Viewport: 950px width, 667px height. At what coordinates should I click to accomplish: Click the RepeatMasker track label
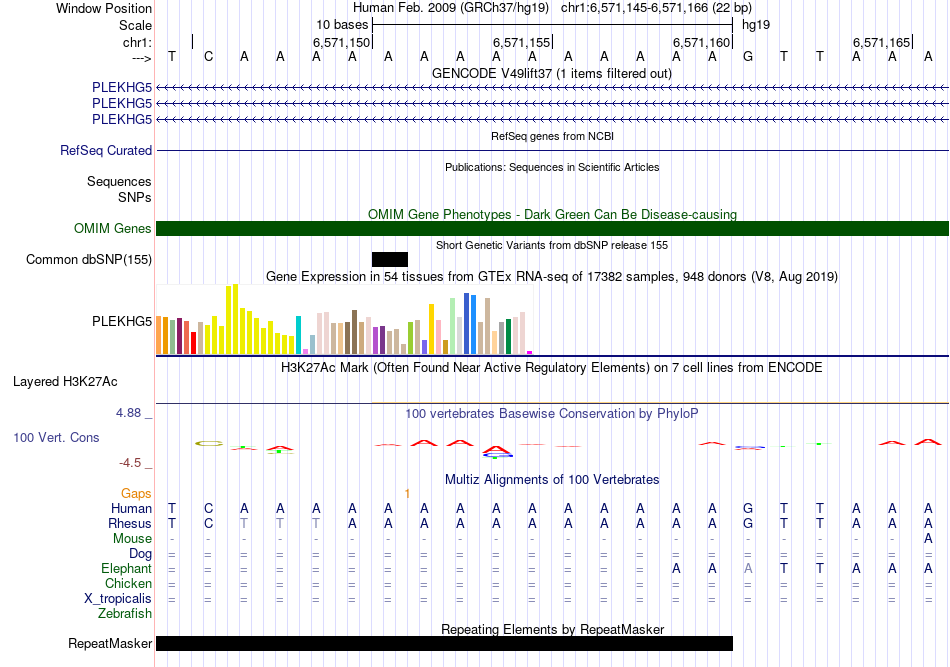tap(110, 643)
